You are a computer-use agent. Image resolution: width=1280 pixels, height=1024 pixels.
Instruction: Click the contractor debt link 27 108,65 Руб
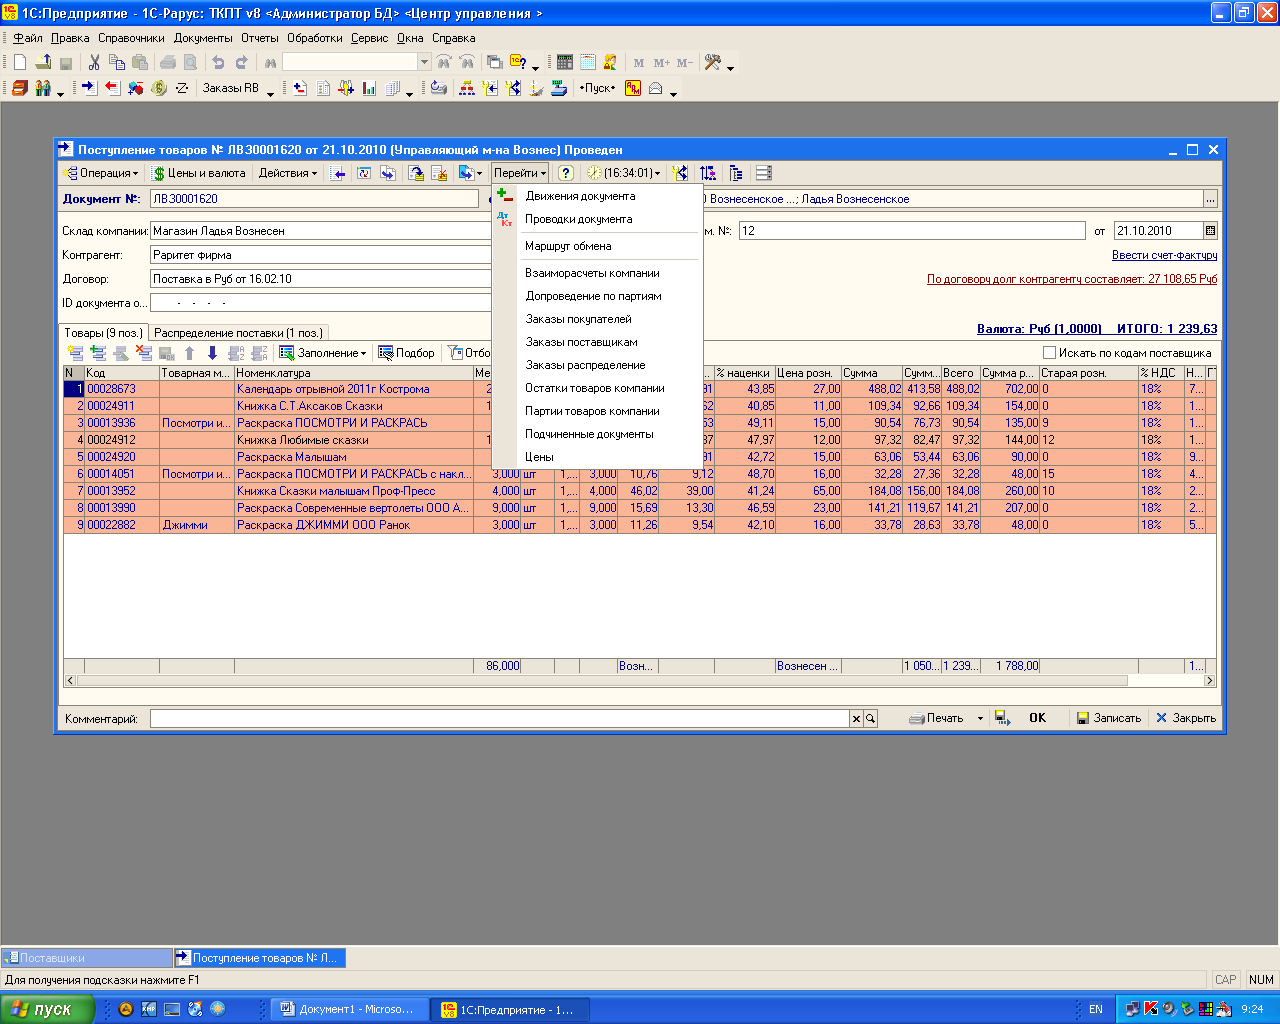pos(1072,279)
